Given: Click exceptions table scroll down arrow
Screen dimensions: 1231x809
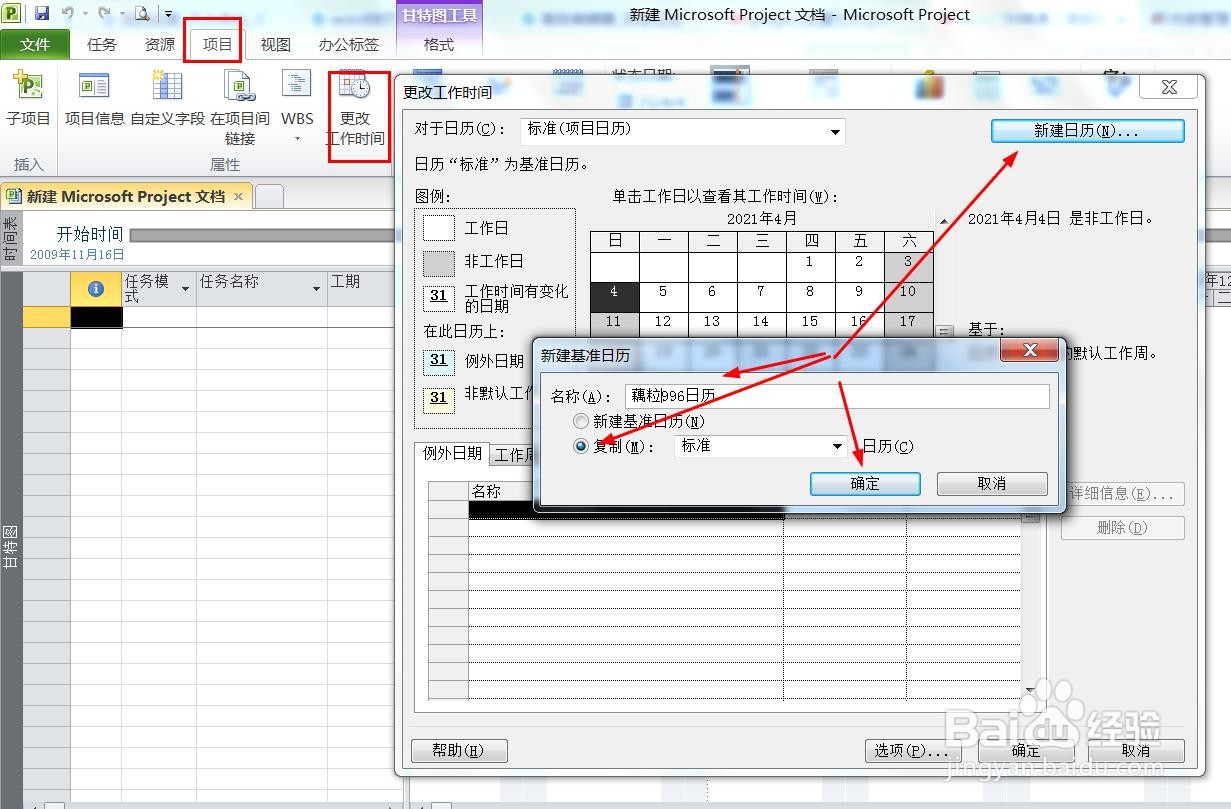Looking at the screenshot, I should 1030,690.
